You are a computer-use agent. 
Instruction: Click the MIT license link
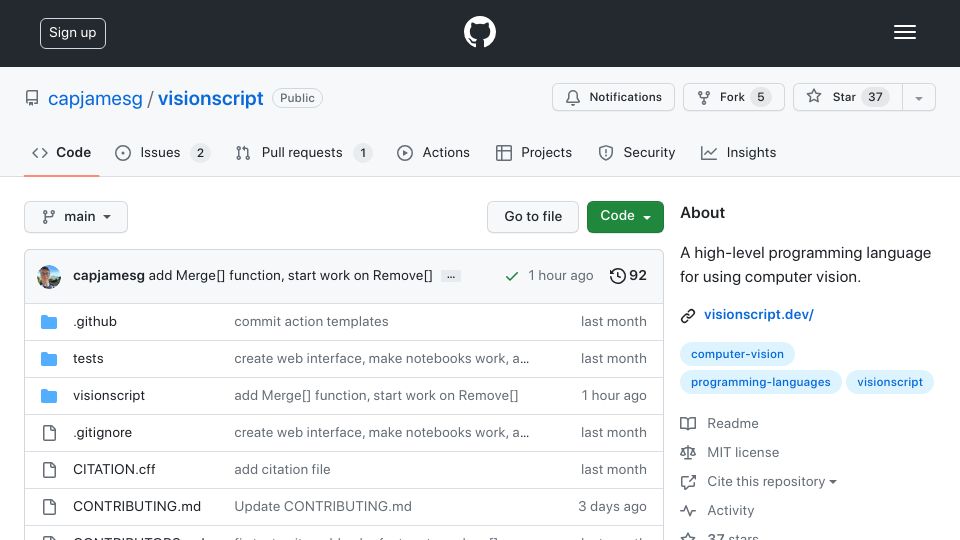point(743,452)
